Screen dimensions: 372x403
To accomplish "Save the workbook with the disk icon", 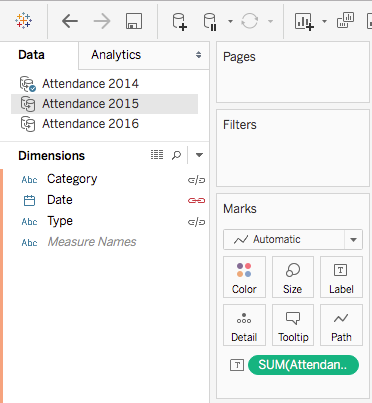I will 134,21.
